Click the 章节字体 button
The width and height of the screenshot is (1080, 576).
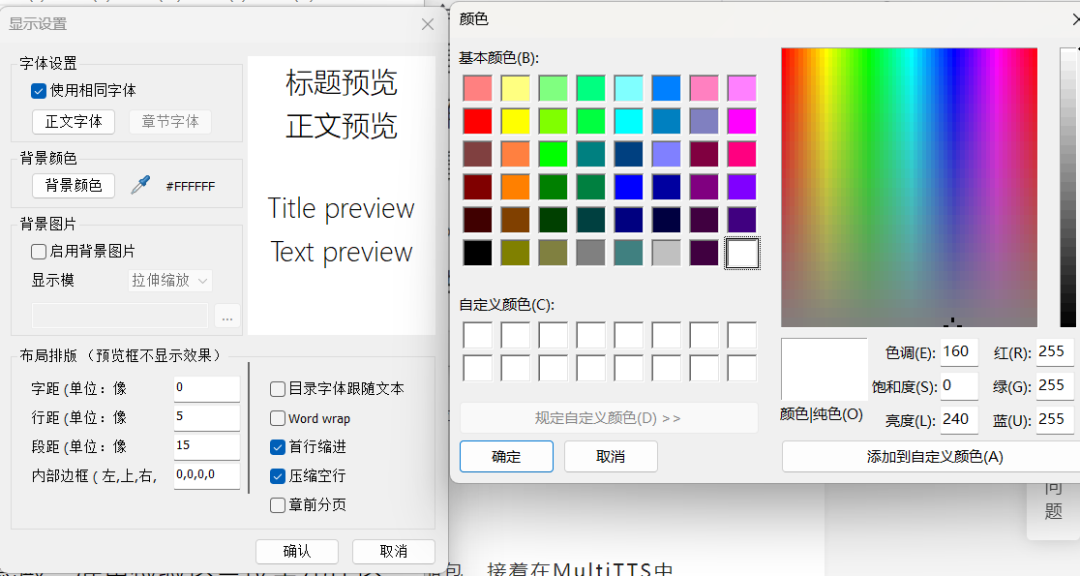coord(170,122)
